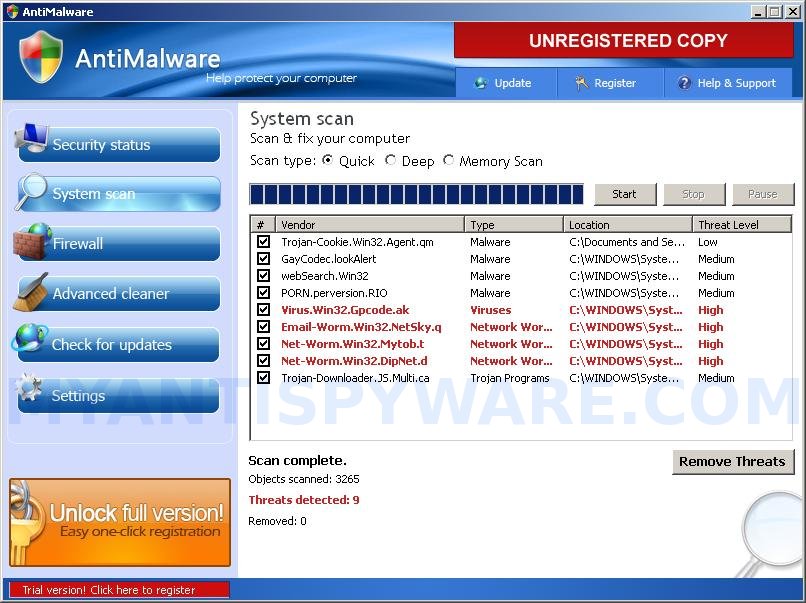Sort by the # column header
The width and height of the screenshot is (806, 603).
click(263, 225)
